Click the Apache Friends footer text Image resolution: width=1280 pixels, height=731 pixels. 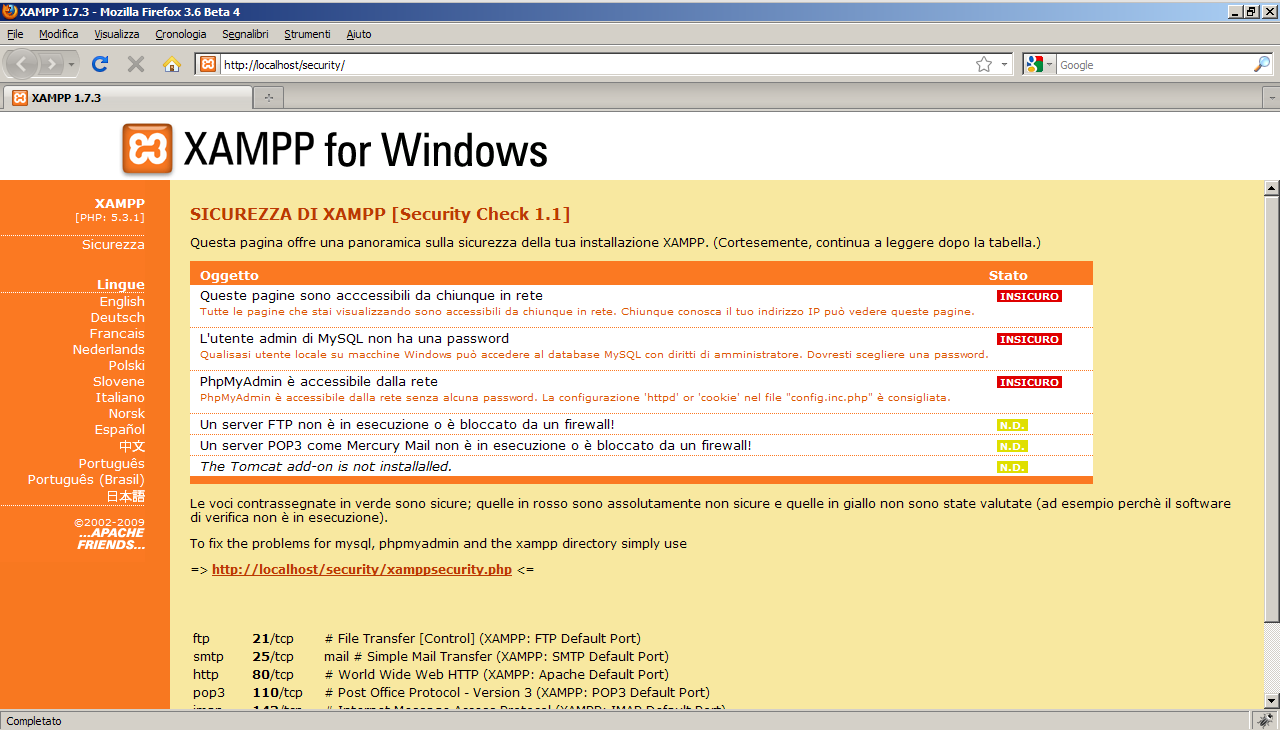(111, 539)
